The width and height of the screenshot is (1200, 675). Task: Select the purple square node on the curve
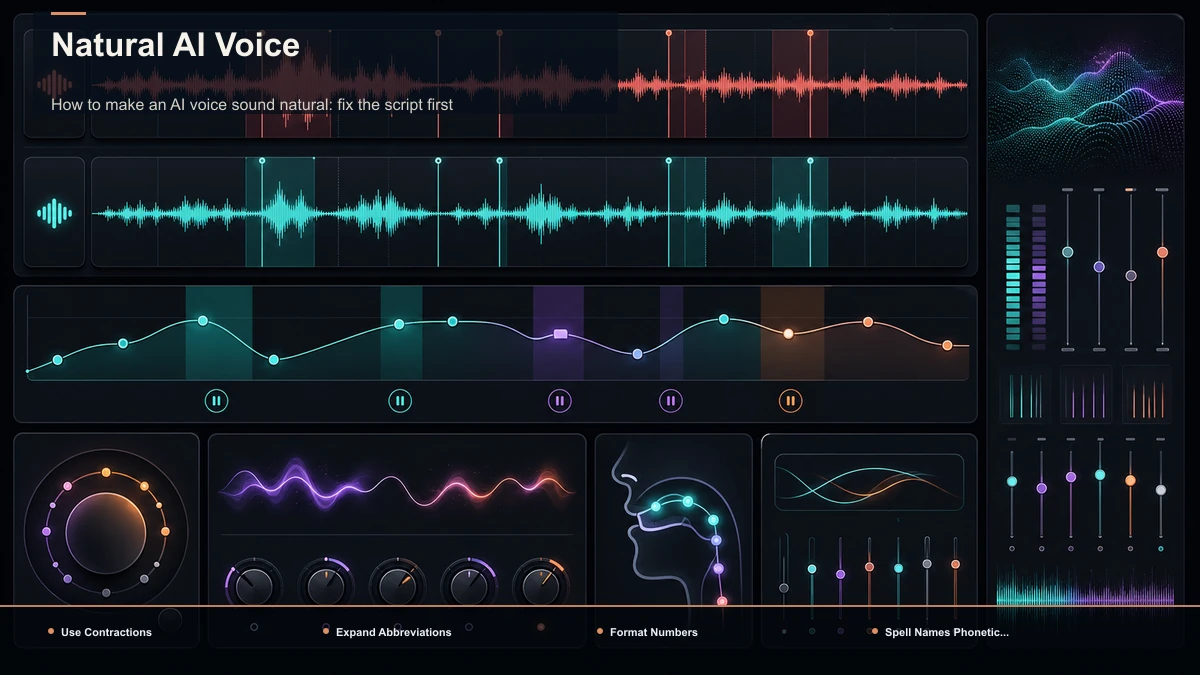pyautogui.click(x=560, y=334)
